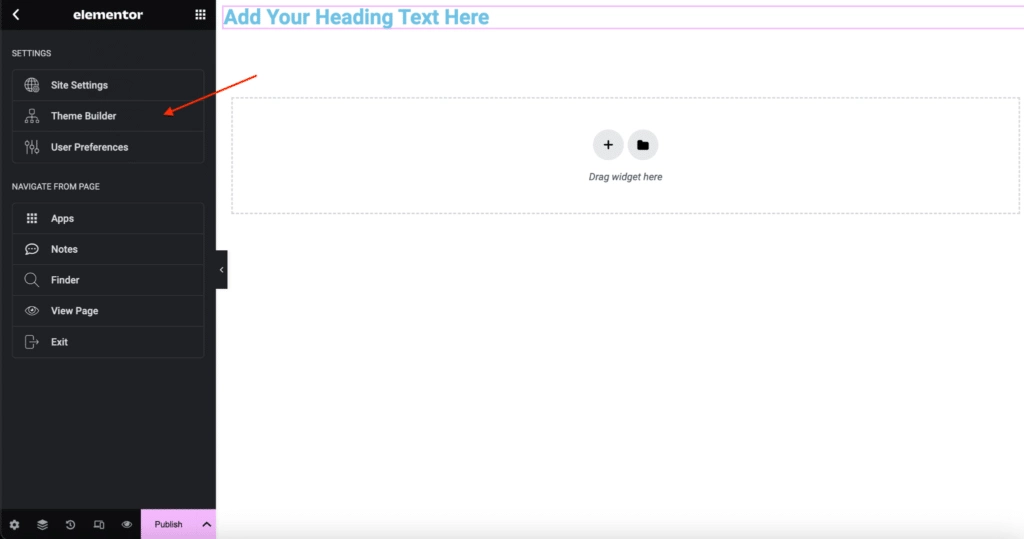Click the Publish button
This screenshot has height=539, width=1024.
168,525
